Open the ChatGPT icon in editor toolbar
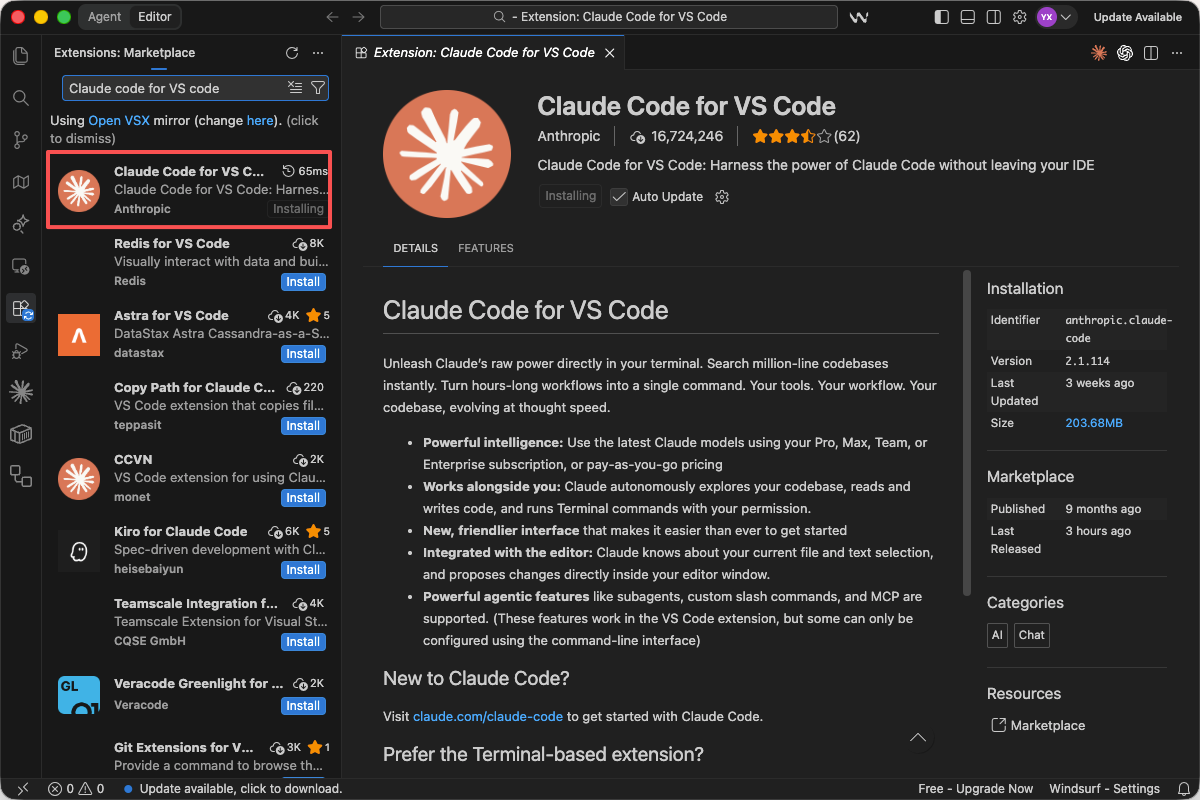This screenshot has width=1200, height=800. [x=1125, y=53]
